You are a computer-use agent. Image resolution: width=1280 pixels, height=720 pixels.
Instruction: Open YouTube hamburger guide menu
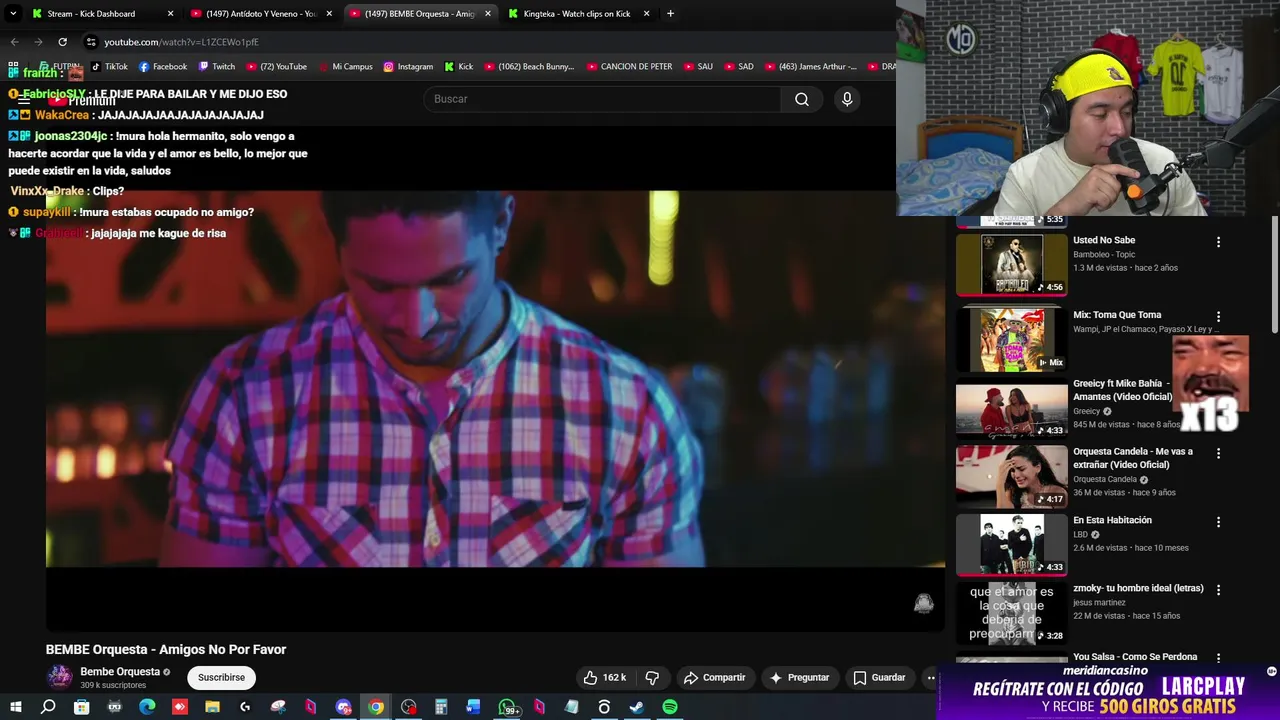[24, 100]
